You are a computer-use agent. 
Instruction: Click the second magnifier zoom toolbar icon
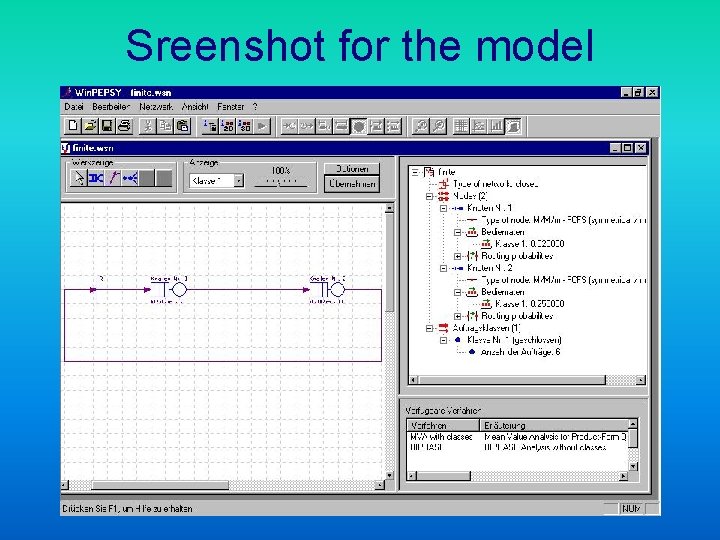(x=439, y=126)
